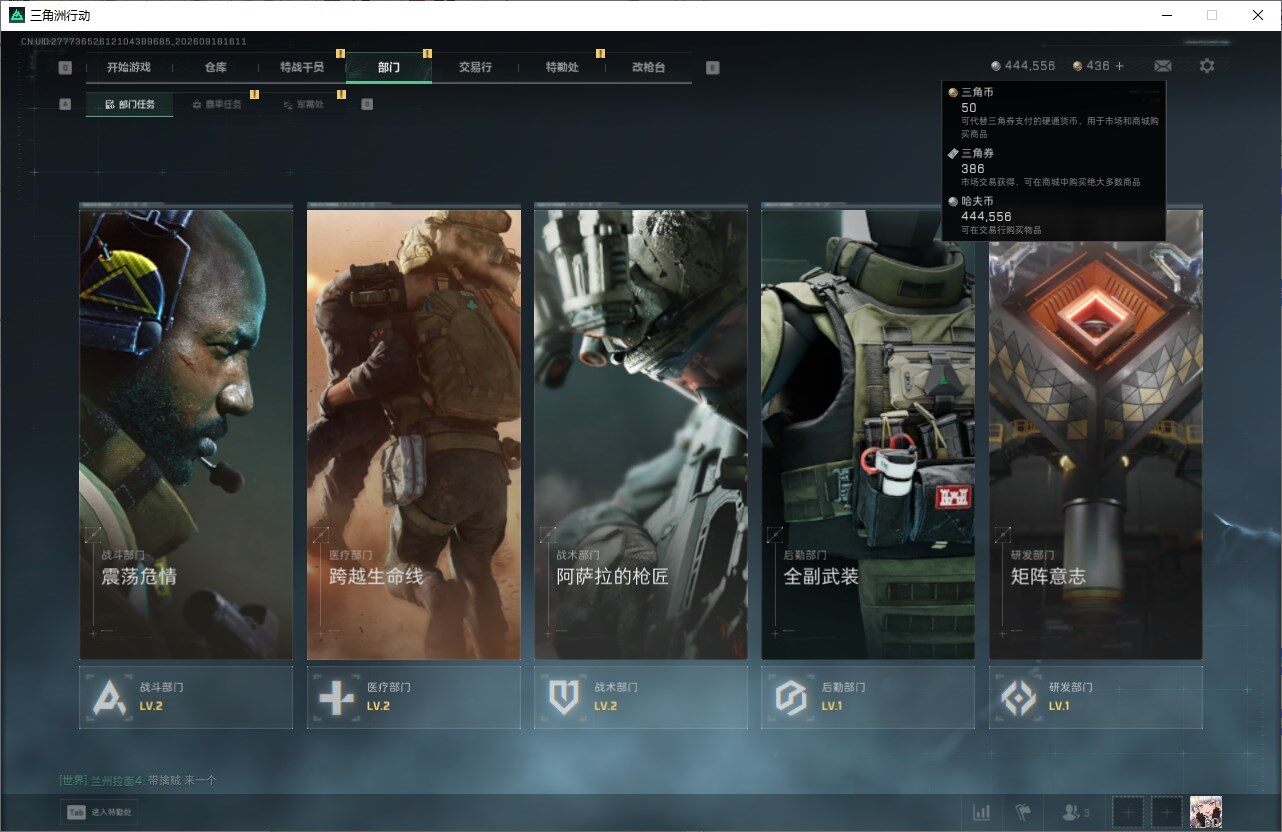Open the 交易行 tab
Viewport: 1282px width, 832px height.
click(475, 67)
